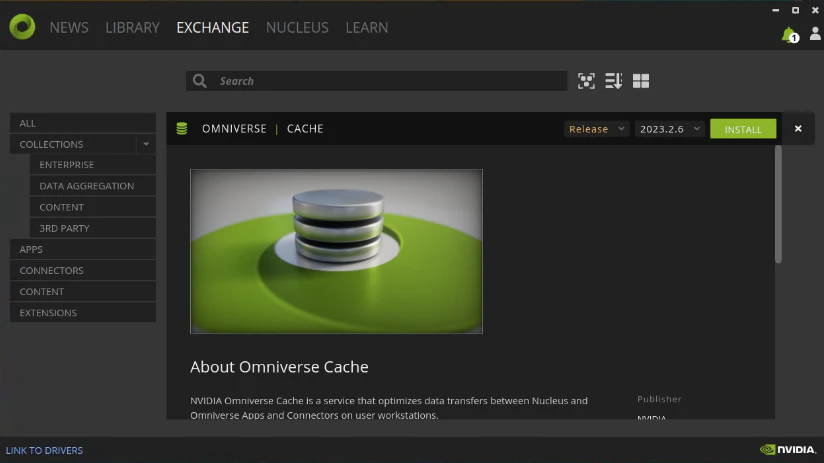Go to the NUCLEUS tab

297,27
